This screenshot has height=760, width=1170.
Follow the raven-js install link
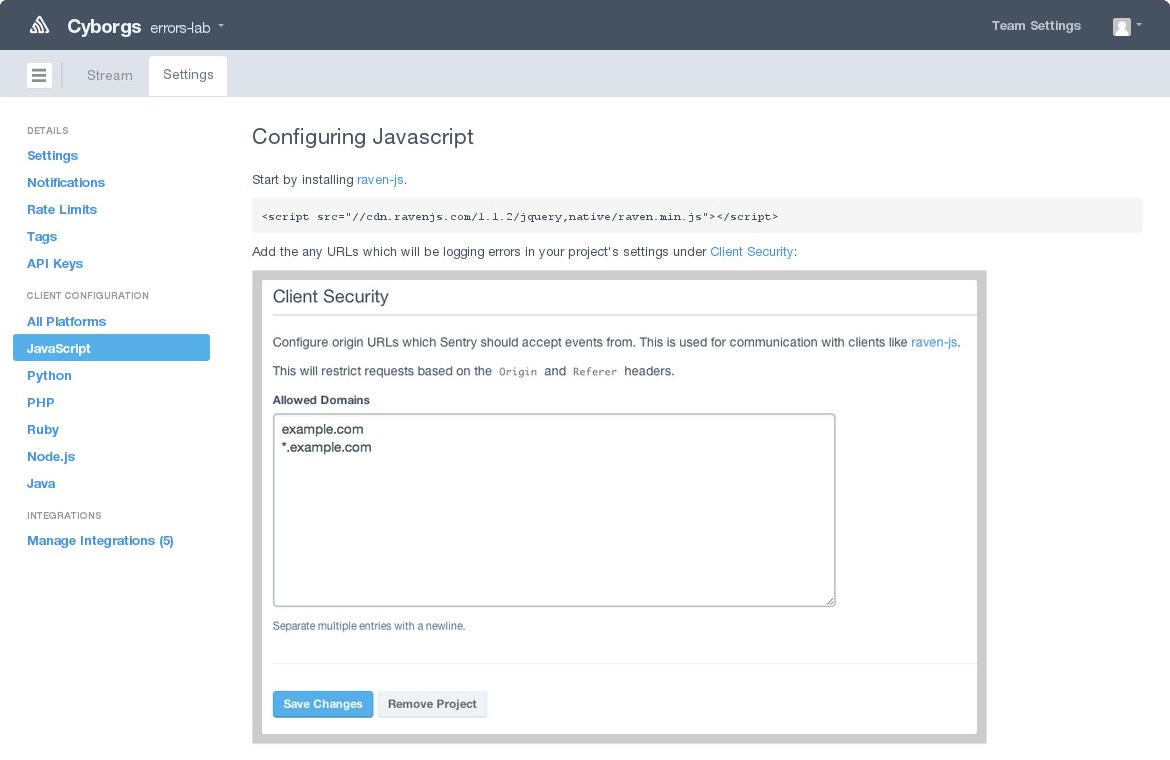380,179
